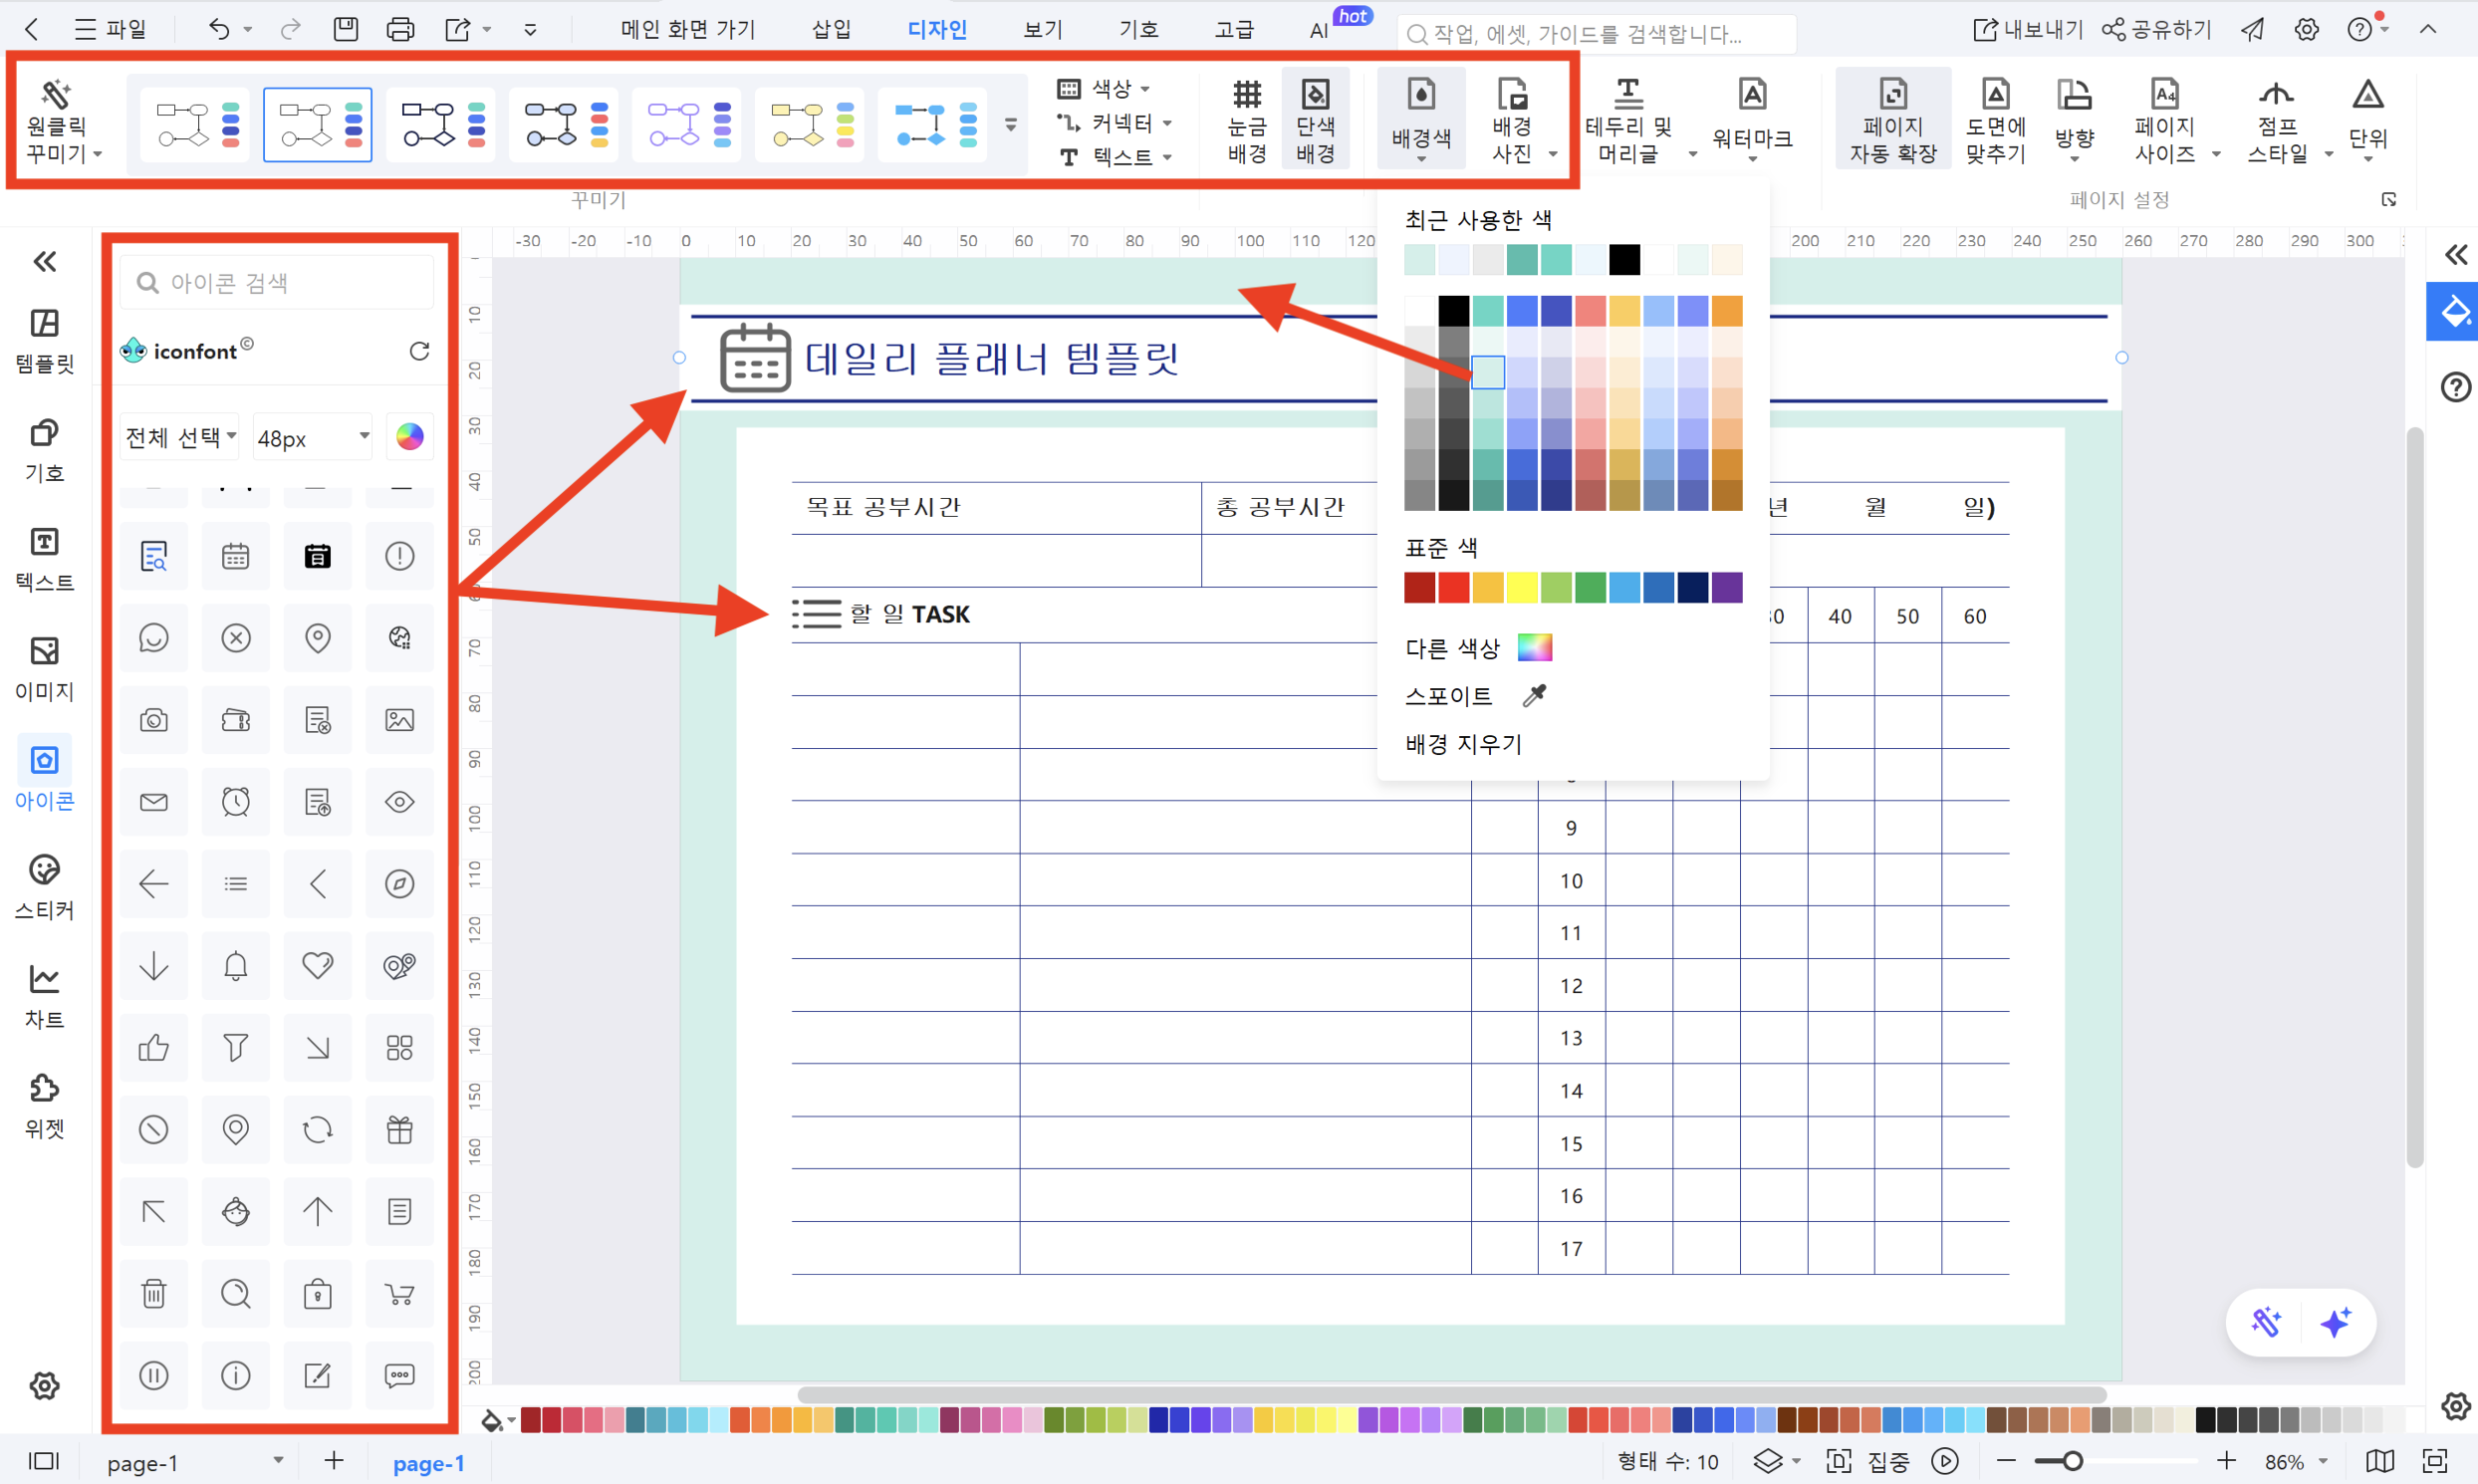
Task: Click the 아이콘 검색 search field
Action: [x=278, y=282]
